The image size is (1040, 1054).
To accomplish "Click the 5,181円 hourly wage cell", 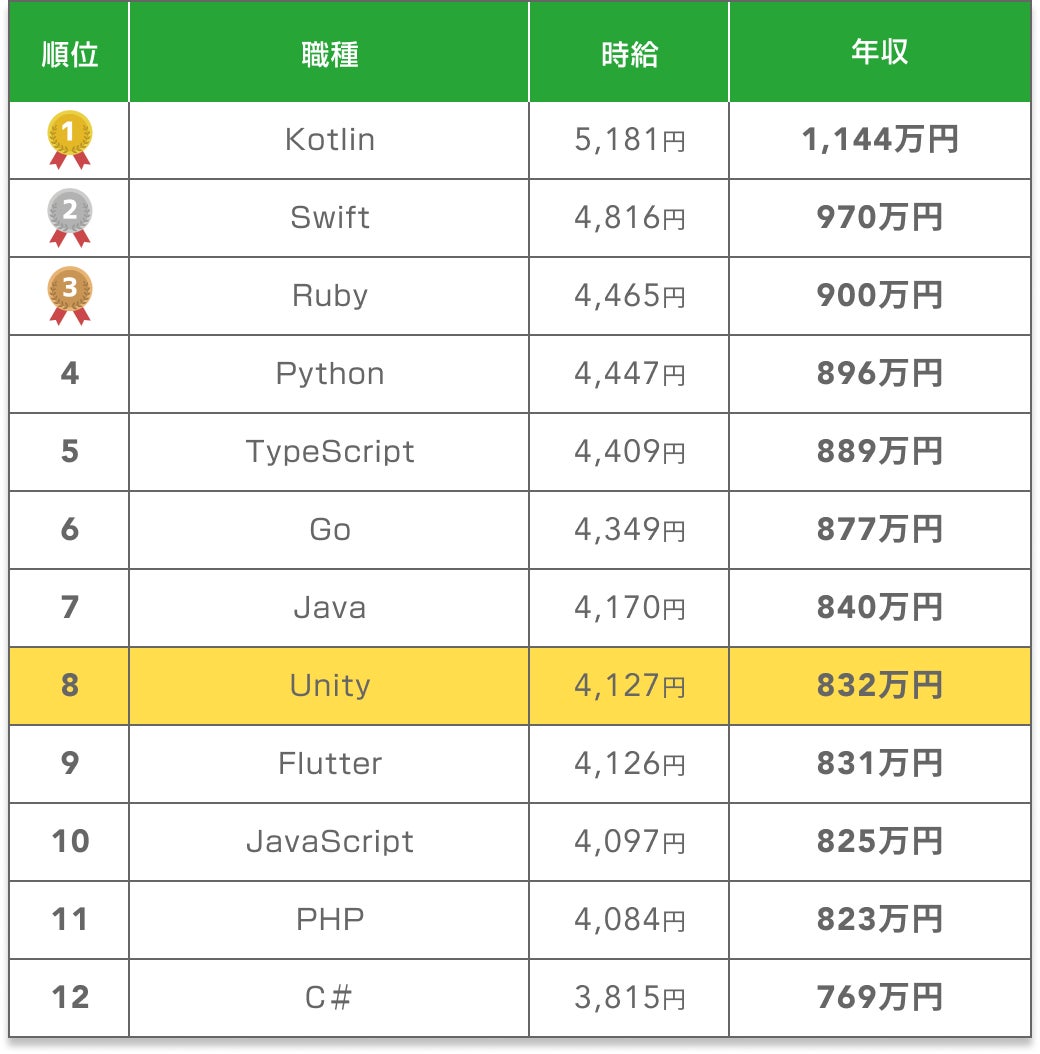I will (x=629, y=139).
